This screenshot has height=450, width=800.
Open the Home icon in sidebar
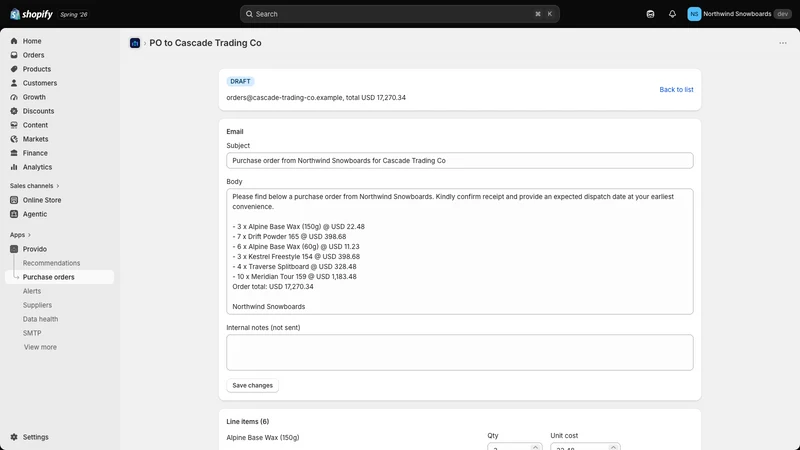point(14,41)
